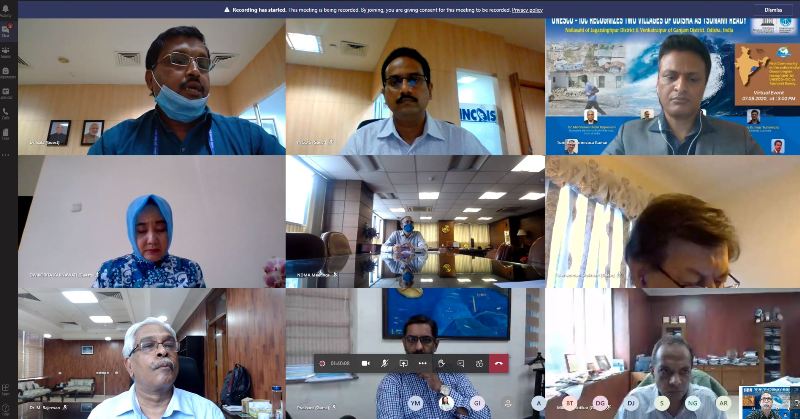Select the GI participant avatar

coord(478,403)
